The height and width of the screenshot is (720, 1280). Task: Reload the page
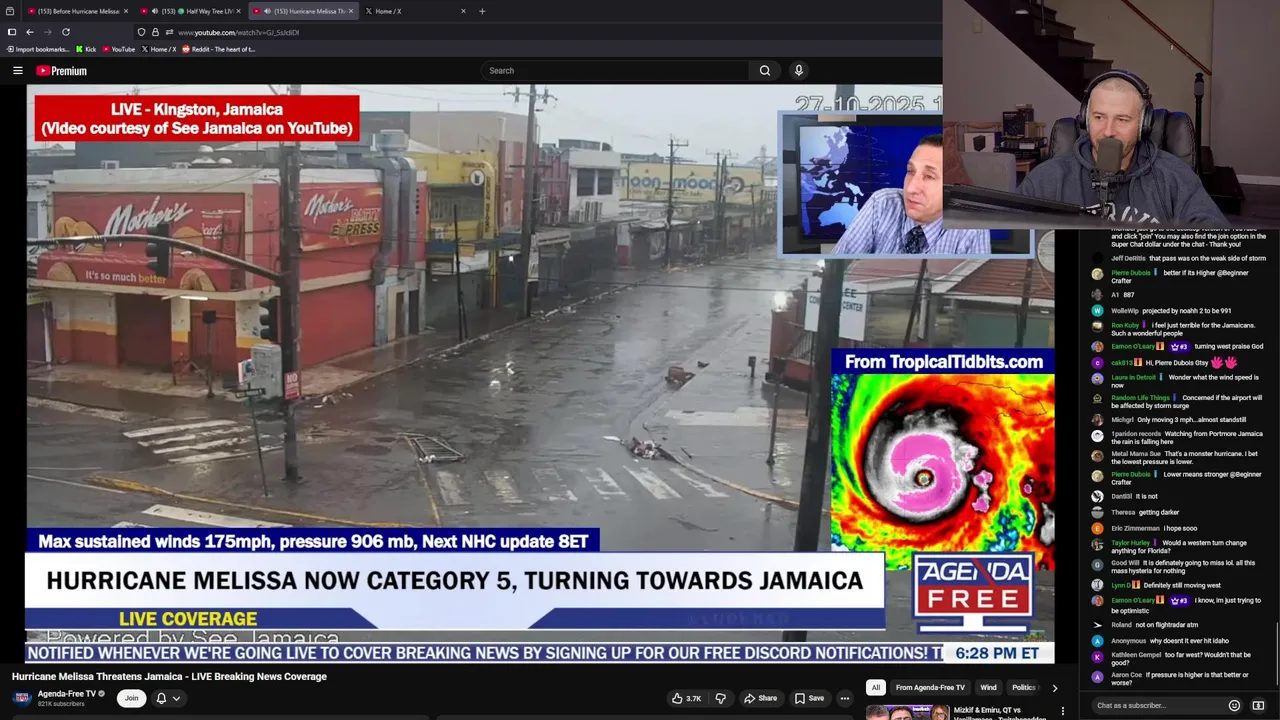tap(66, 32)
